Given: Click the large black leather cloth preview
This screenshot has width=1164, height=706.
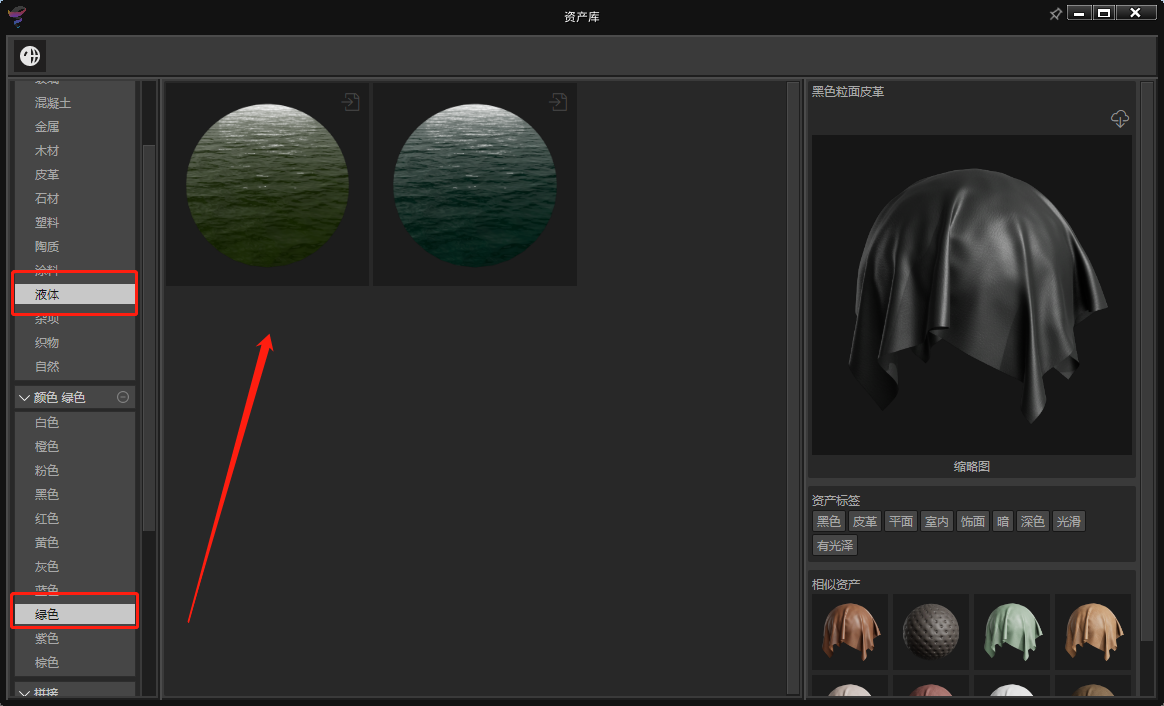Looking at the screenshot, I should coord(972,295).
